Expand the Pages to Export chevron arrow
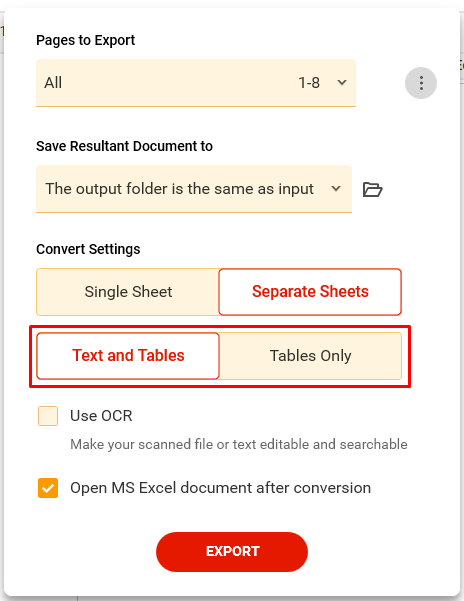The height and width of the screenshot is (601, 464). pos(342,82)
